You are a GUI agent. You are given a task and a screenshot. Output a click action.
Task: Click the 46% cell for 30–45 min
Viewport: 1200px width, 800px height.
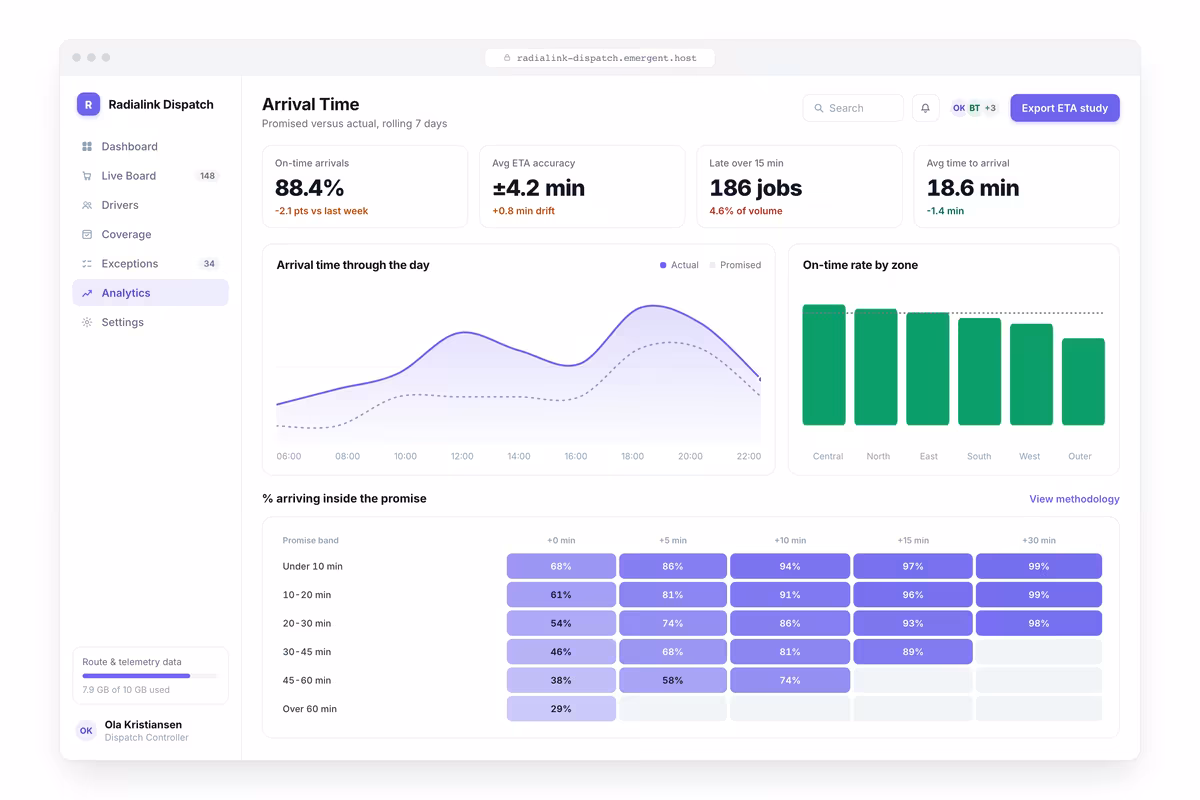point(561,652)
